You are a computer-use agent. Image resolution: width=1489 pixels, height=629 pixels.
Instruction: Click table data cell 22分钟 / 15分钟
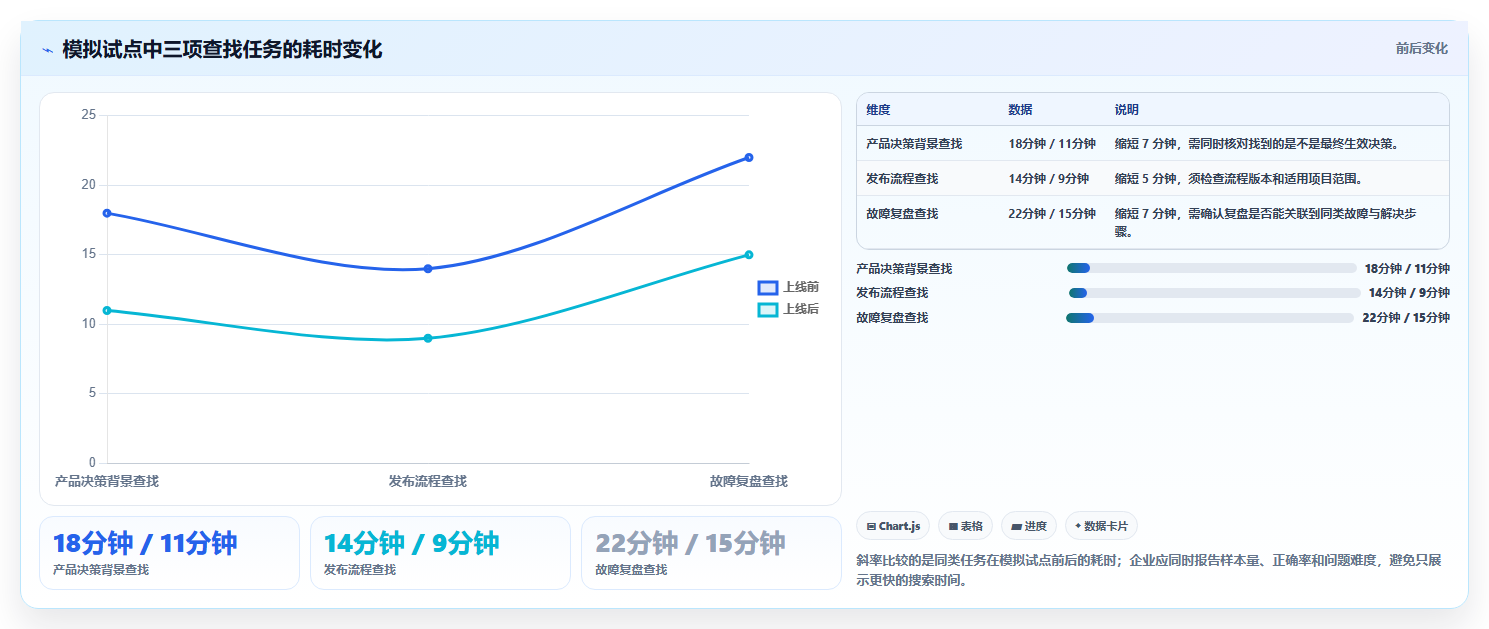(1052, 214)
